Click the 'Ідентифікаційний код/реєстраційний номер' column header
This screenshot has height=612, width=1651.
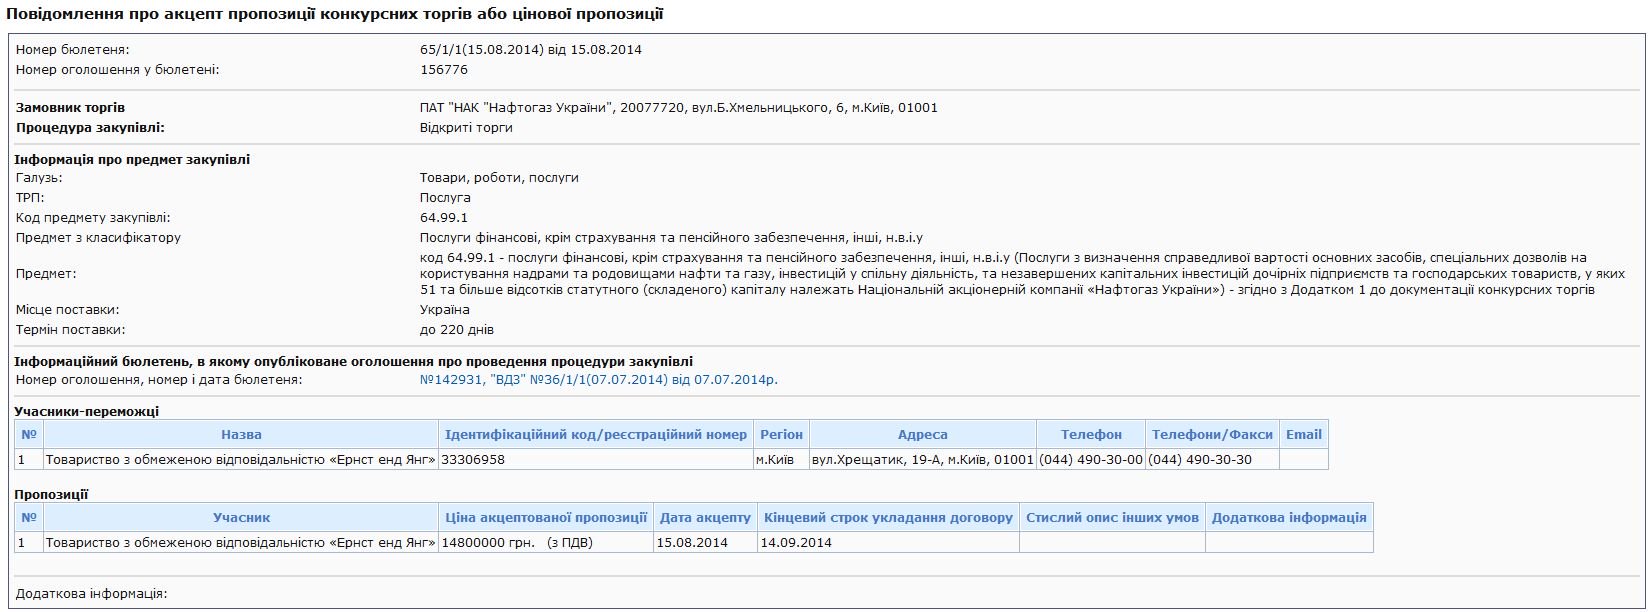click(x=596, y=434)
